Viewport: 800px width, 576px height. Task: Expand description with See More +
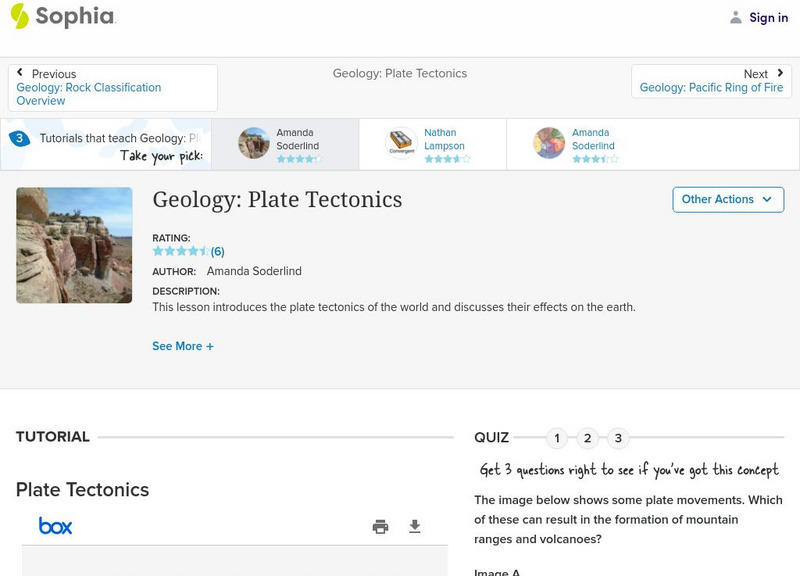183,346
